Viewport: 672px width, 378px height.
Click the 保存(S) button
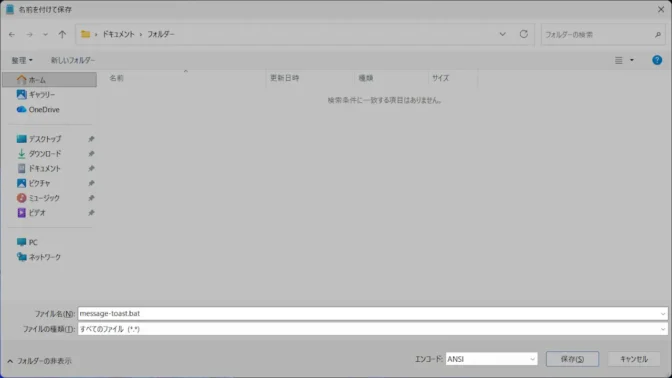pyautogui.click(x=572, y=359)
